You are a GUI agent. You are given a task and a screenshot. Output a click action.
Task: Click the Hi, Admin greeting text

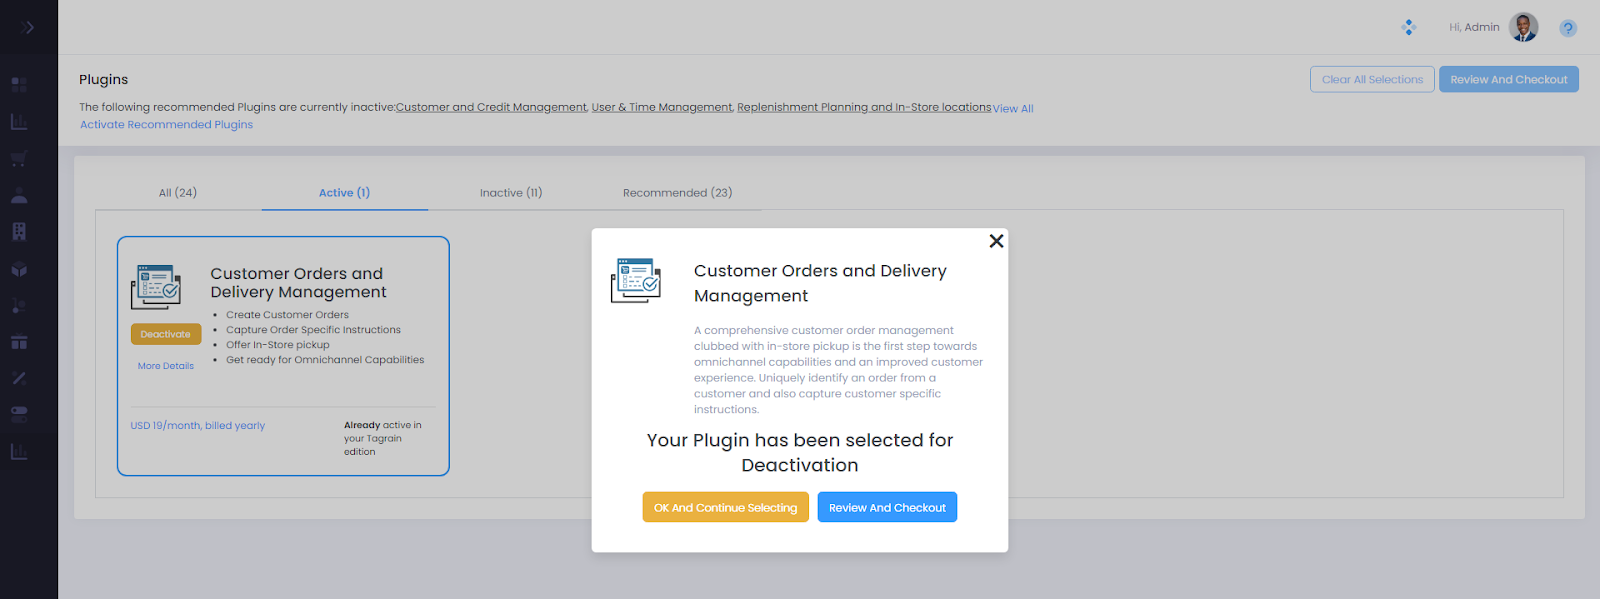point(1474,27)
